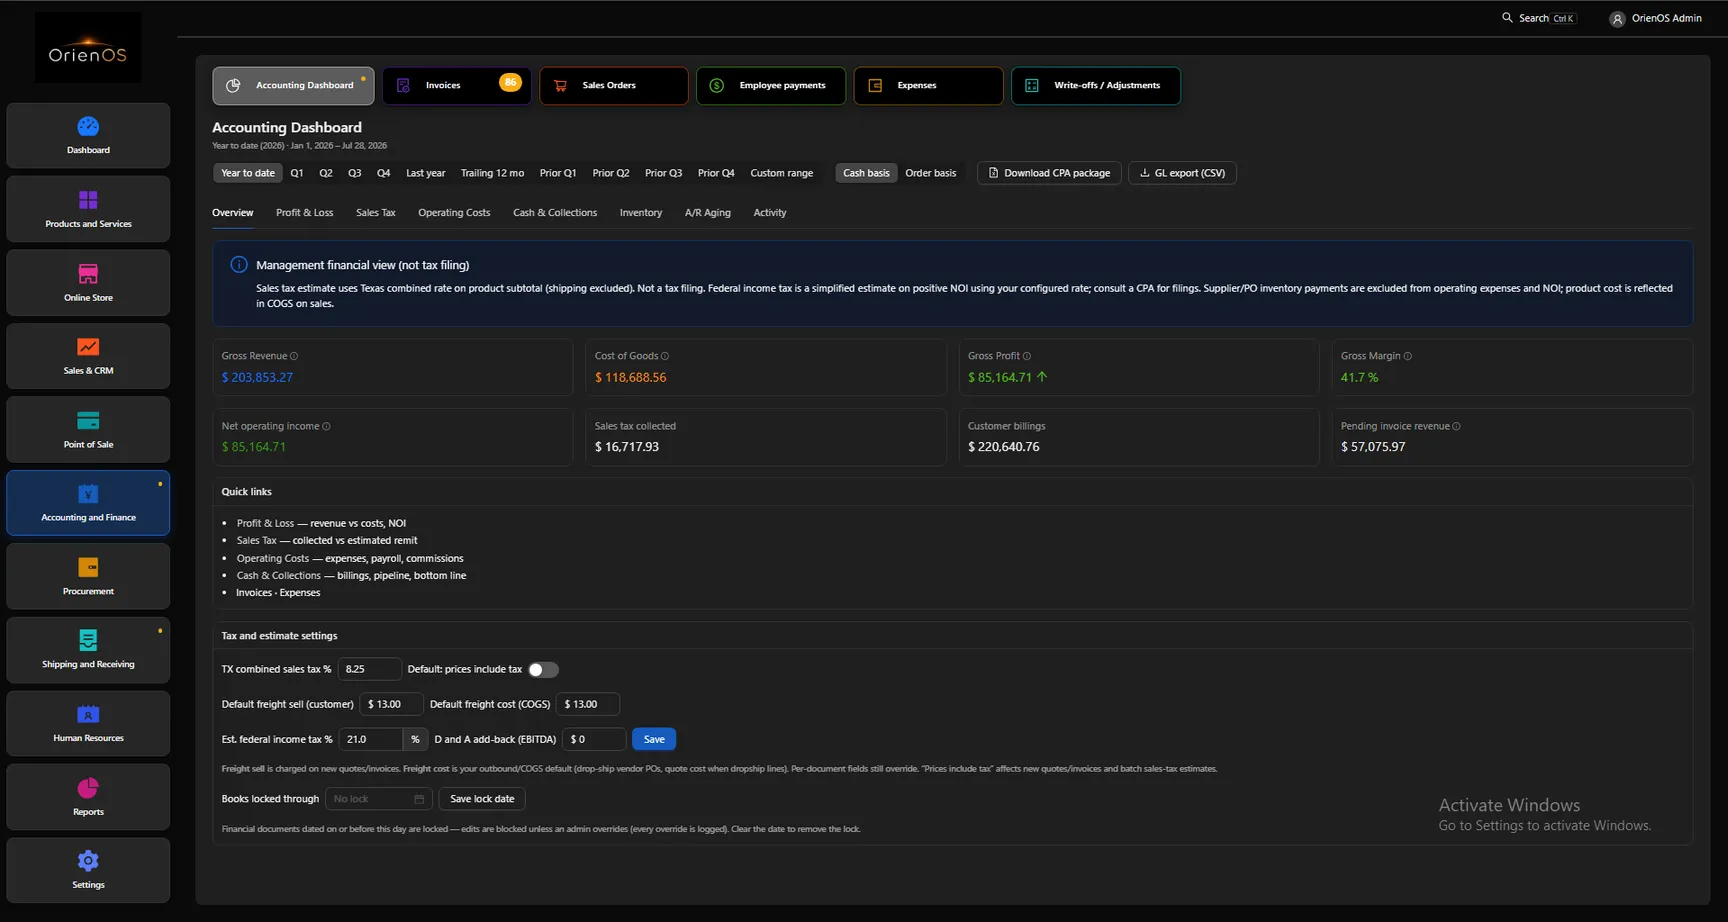This screenshot has width=1728, height=922.
Task: Click the Accounting Dashboard top tab
Action: (293, 86)
